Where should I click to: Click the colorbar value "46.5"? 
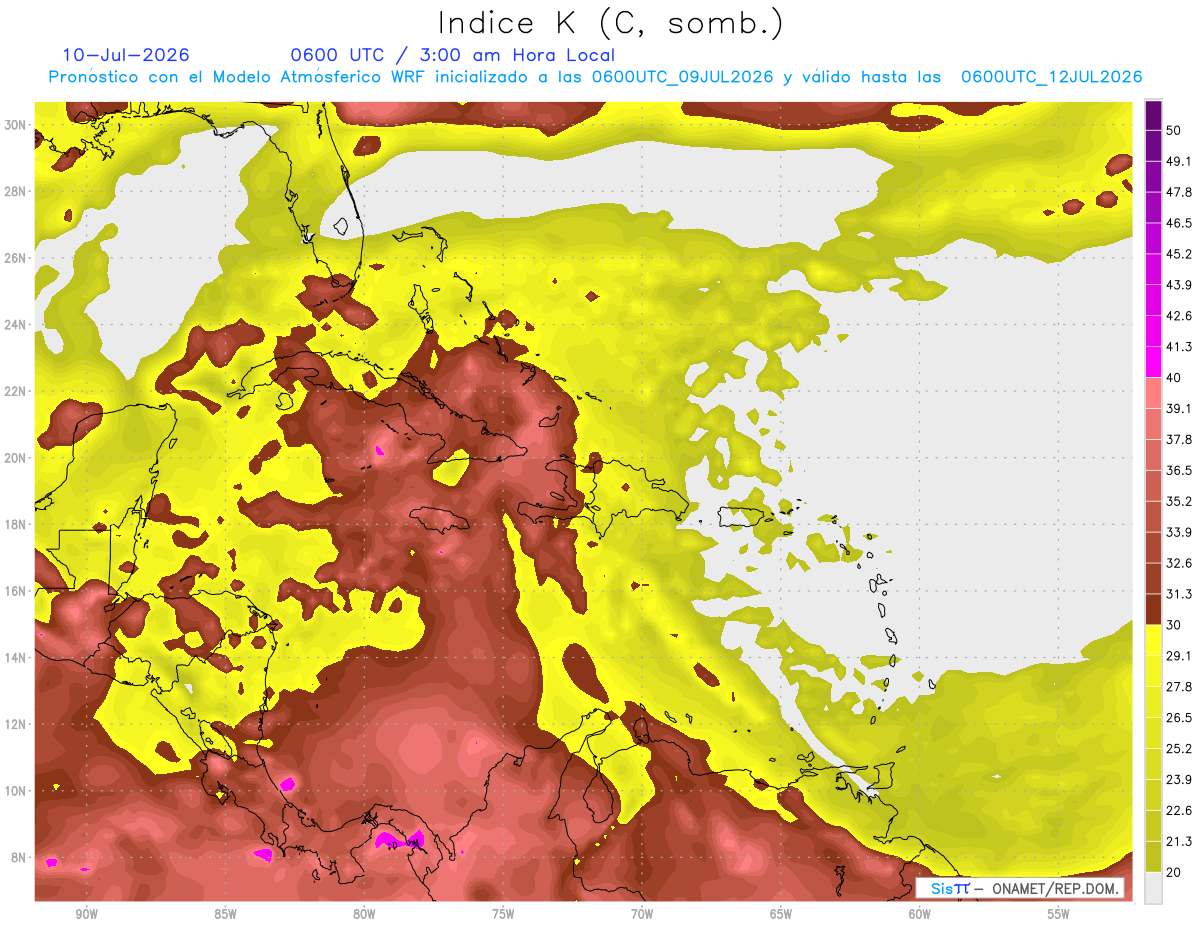pyautogui.click(x=1180, y=223)
